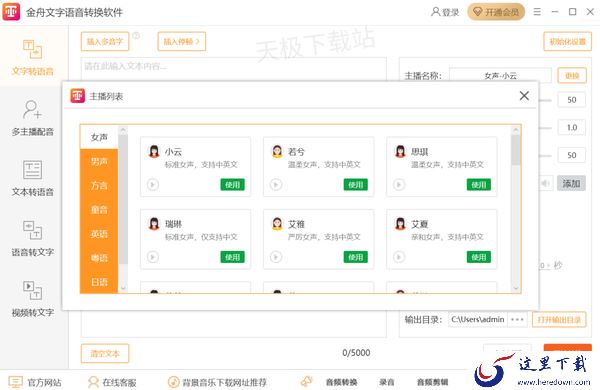Open the 背景音乐下载网址推荐 link
This screenshot has width=600, height=390.
tap(217, 382)
